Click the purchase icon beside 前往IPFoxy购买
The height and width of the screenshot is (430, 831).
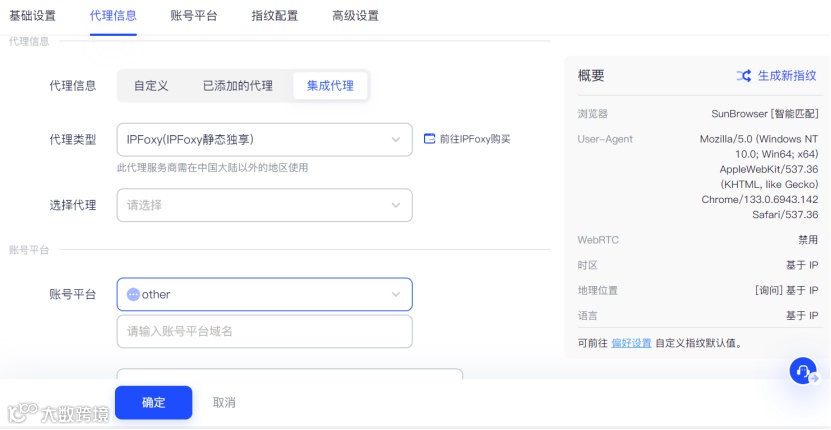(429, 139)
